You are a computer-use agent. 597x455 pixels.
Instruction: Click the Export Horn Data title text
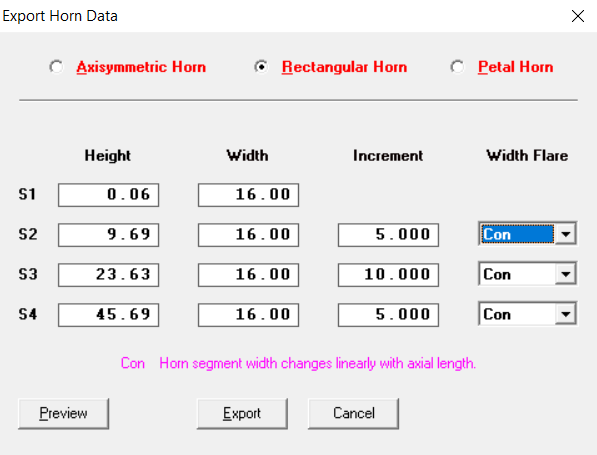60,16
